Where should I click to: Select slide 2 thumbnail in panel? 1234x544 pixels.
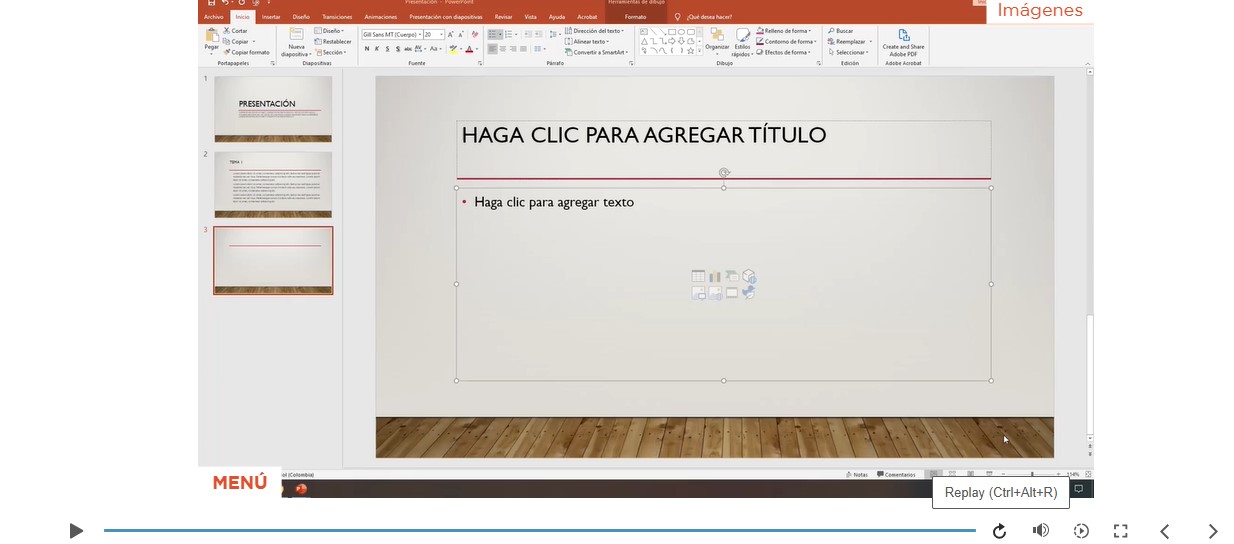pyautogui.click(x=273, y=184)
